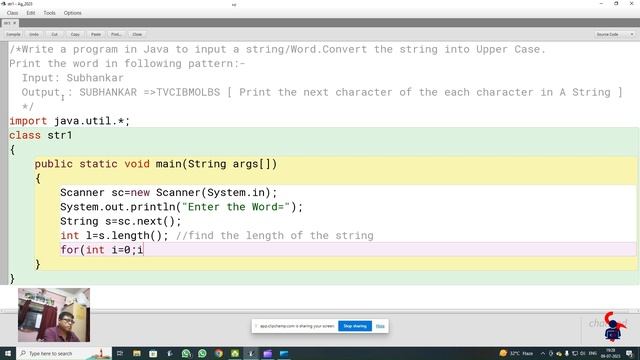The width and height of the screenshot is (640, 360).
Task: Click the Undo toolbar button
Action: click(34, 35)
